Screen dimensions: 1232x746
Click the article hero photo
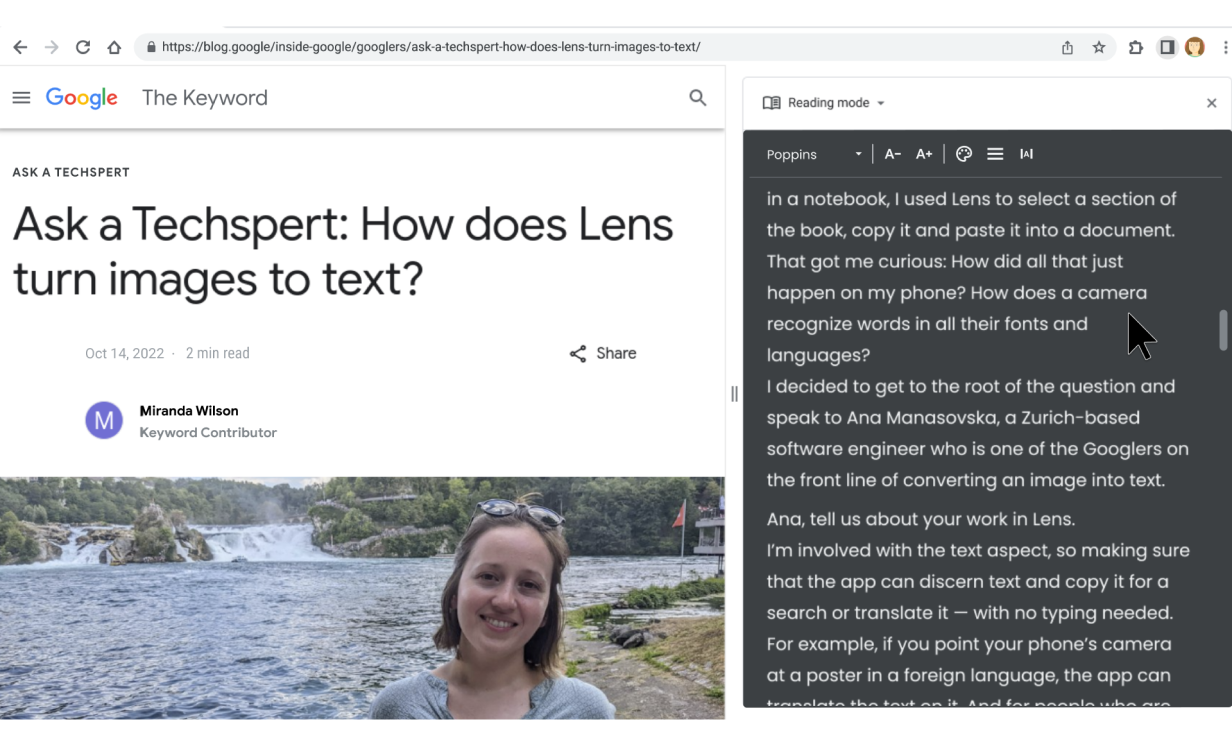pos(362,598)
